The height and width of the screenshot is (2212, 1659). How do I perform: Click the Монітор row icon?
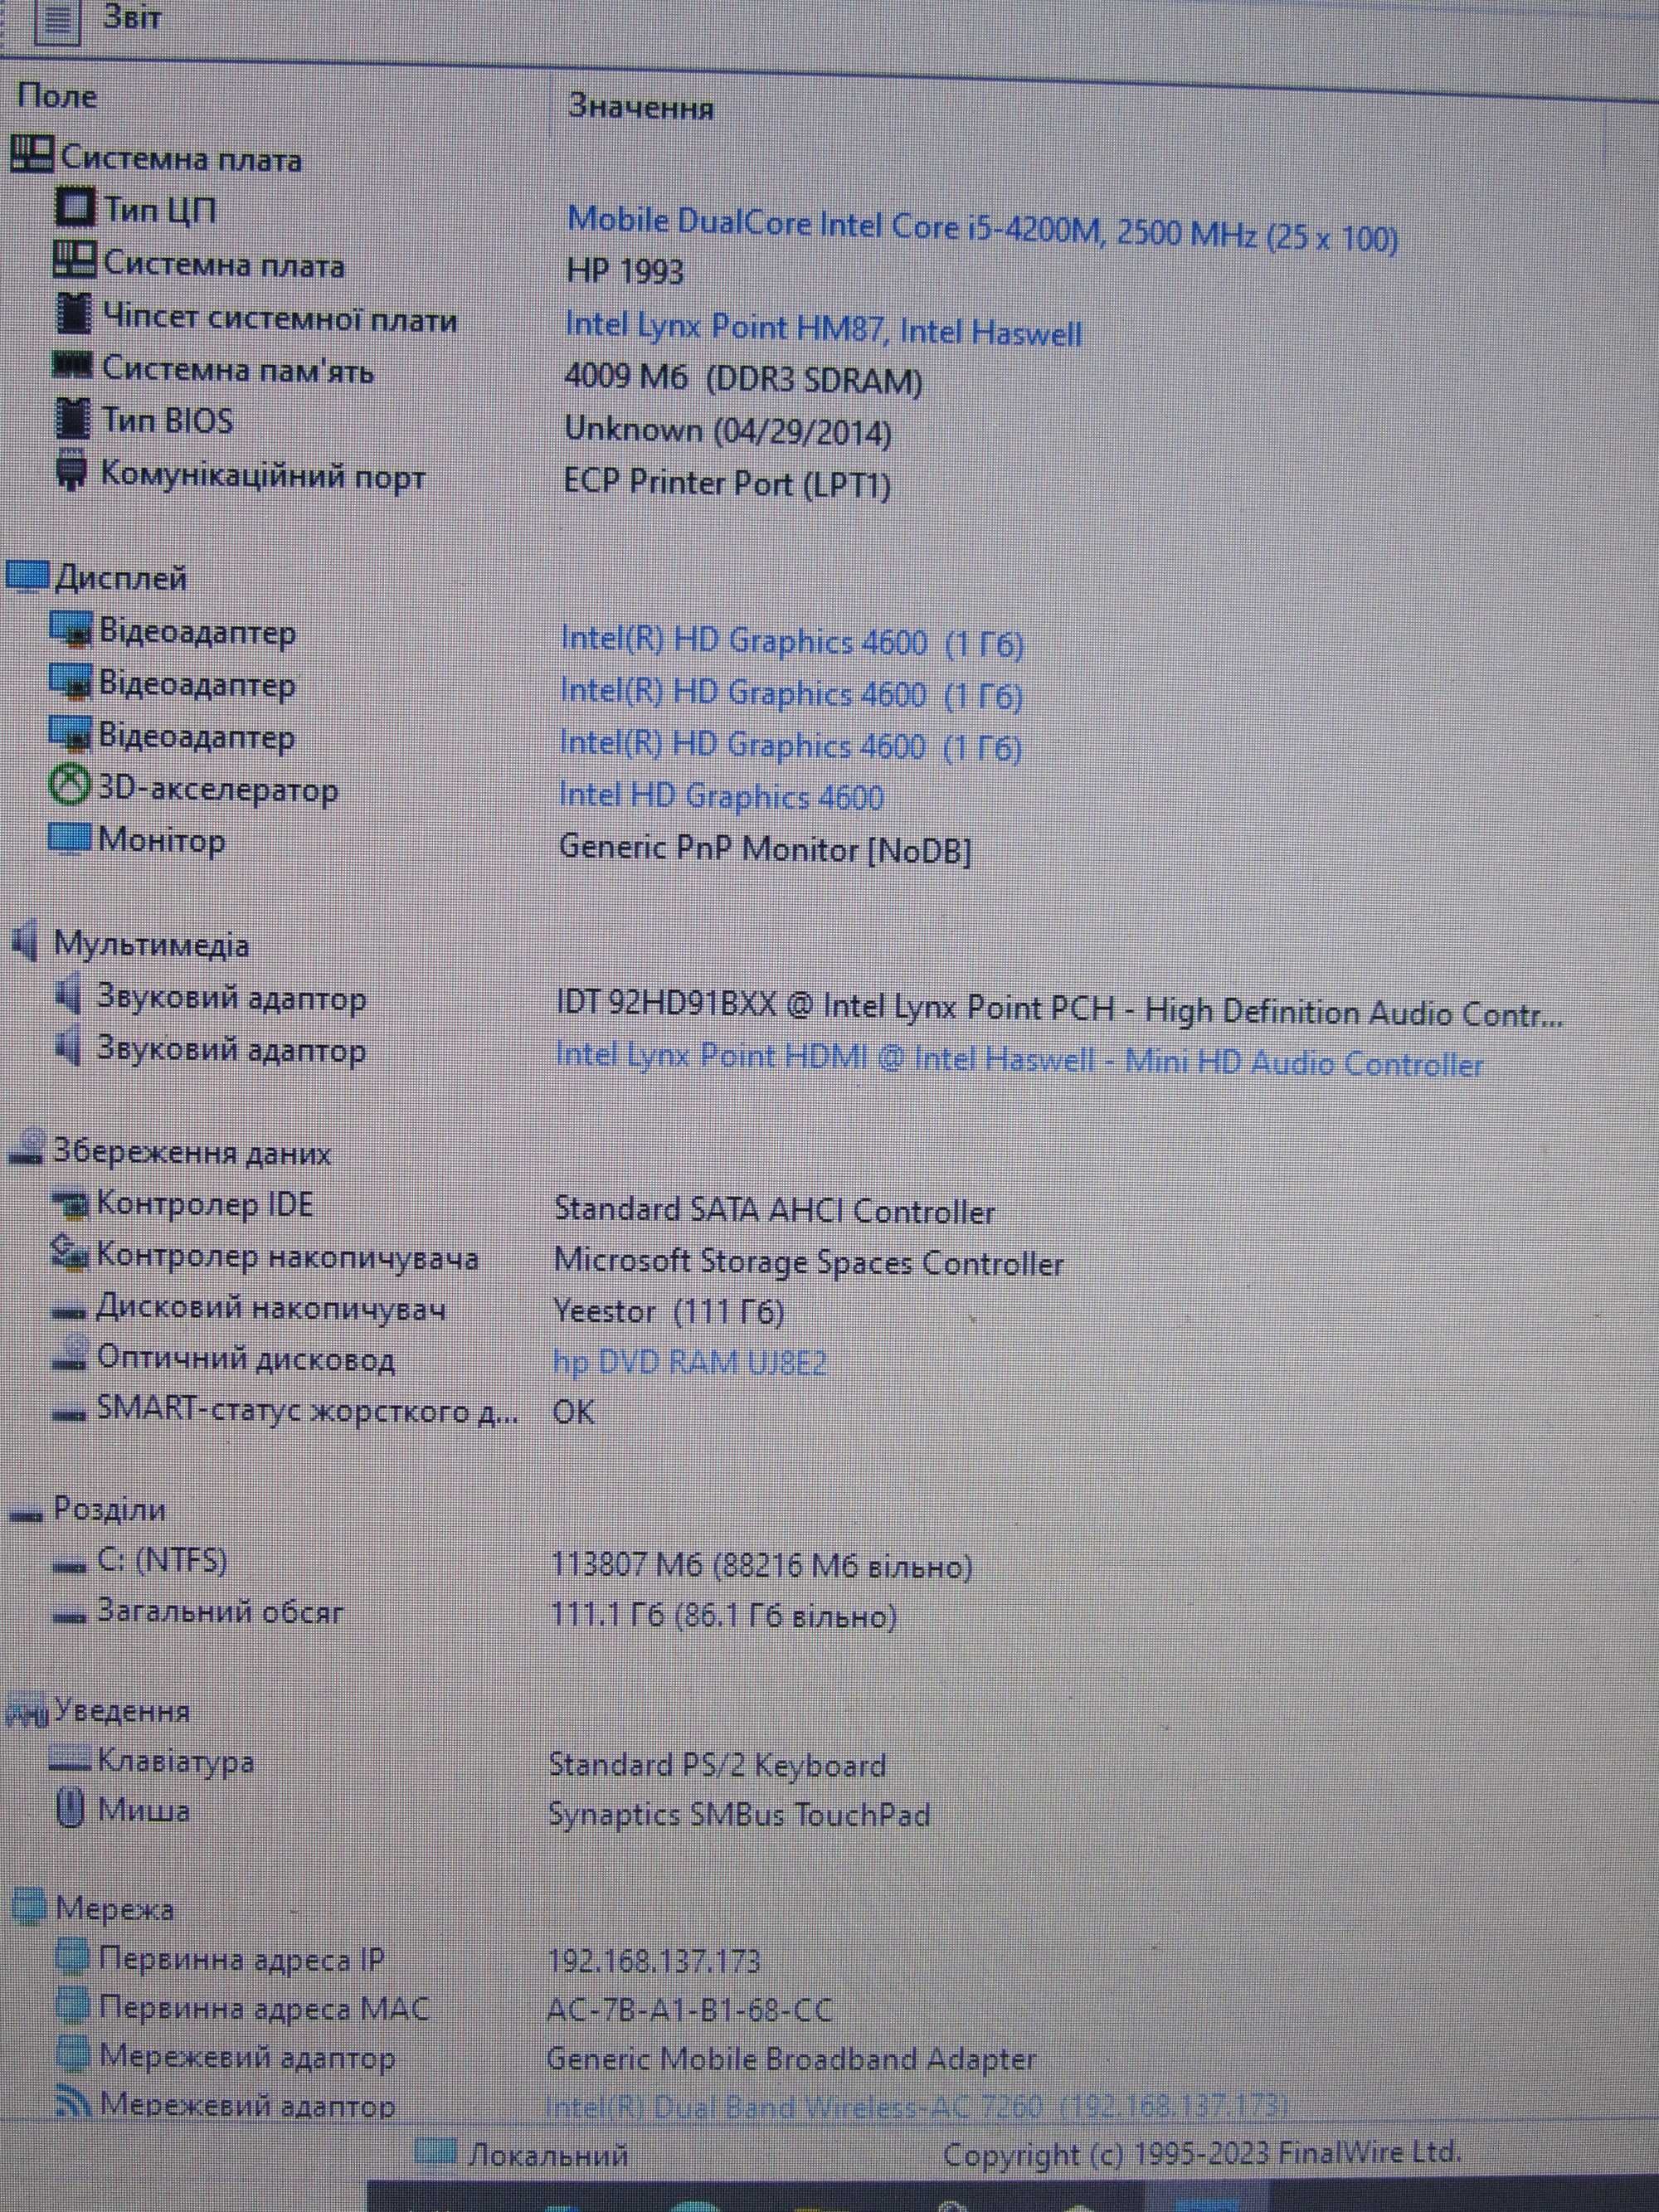(69, 838)
